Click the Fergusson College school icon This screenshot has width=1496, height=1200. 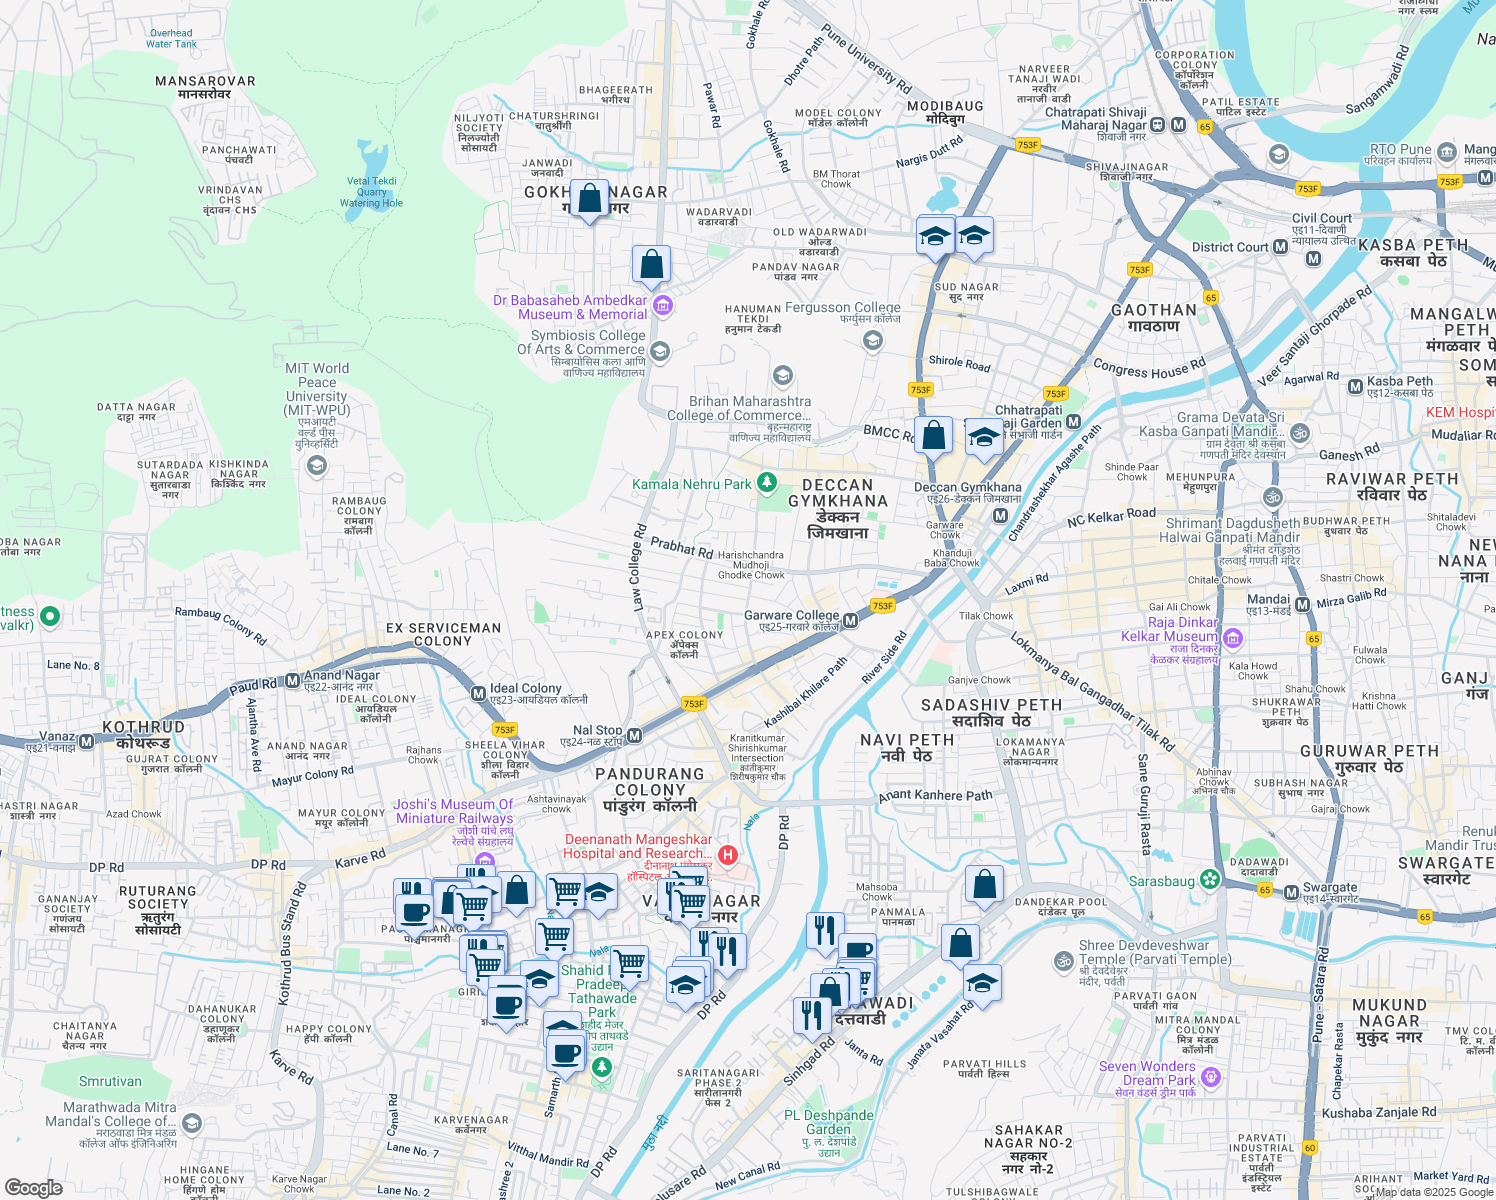(872, 341)
